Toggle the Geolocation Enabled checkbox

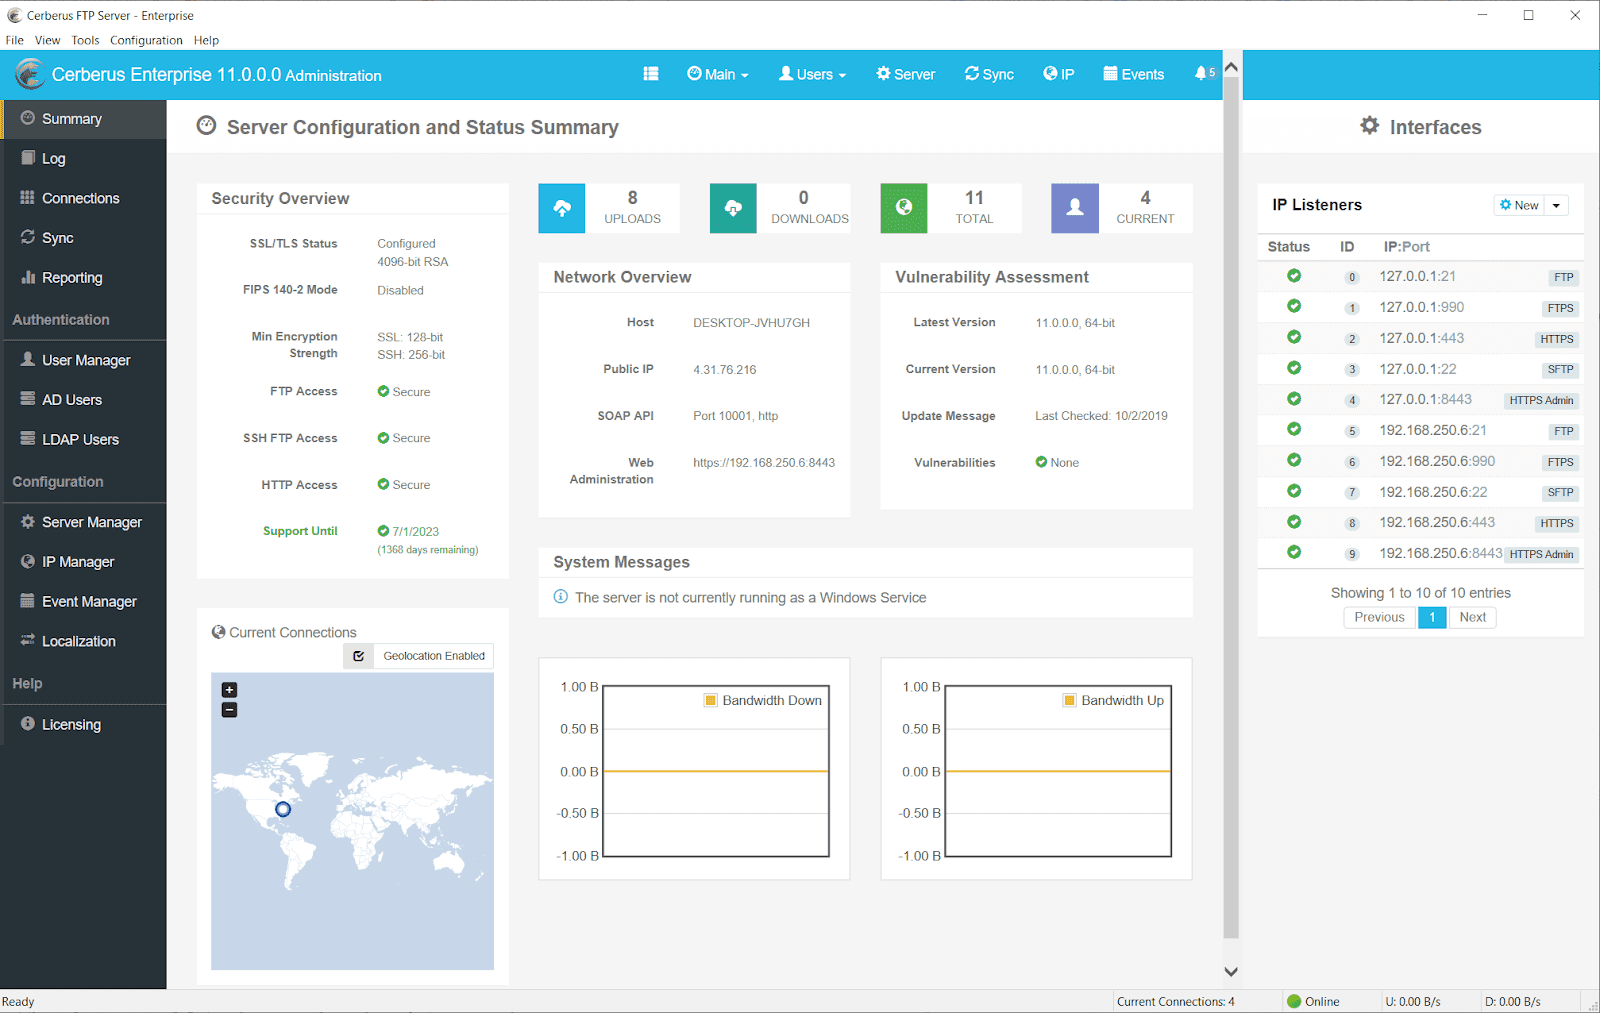[x=359, y=656]
